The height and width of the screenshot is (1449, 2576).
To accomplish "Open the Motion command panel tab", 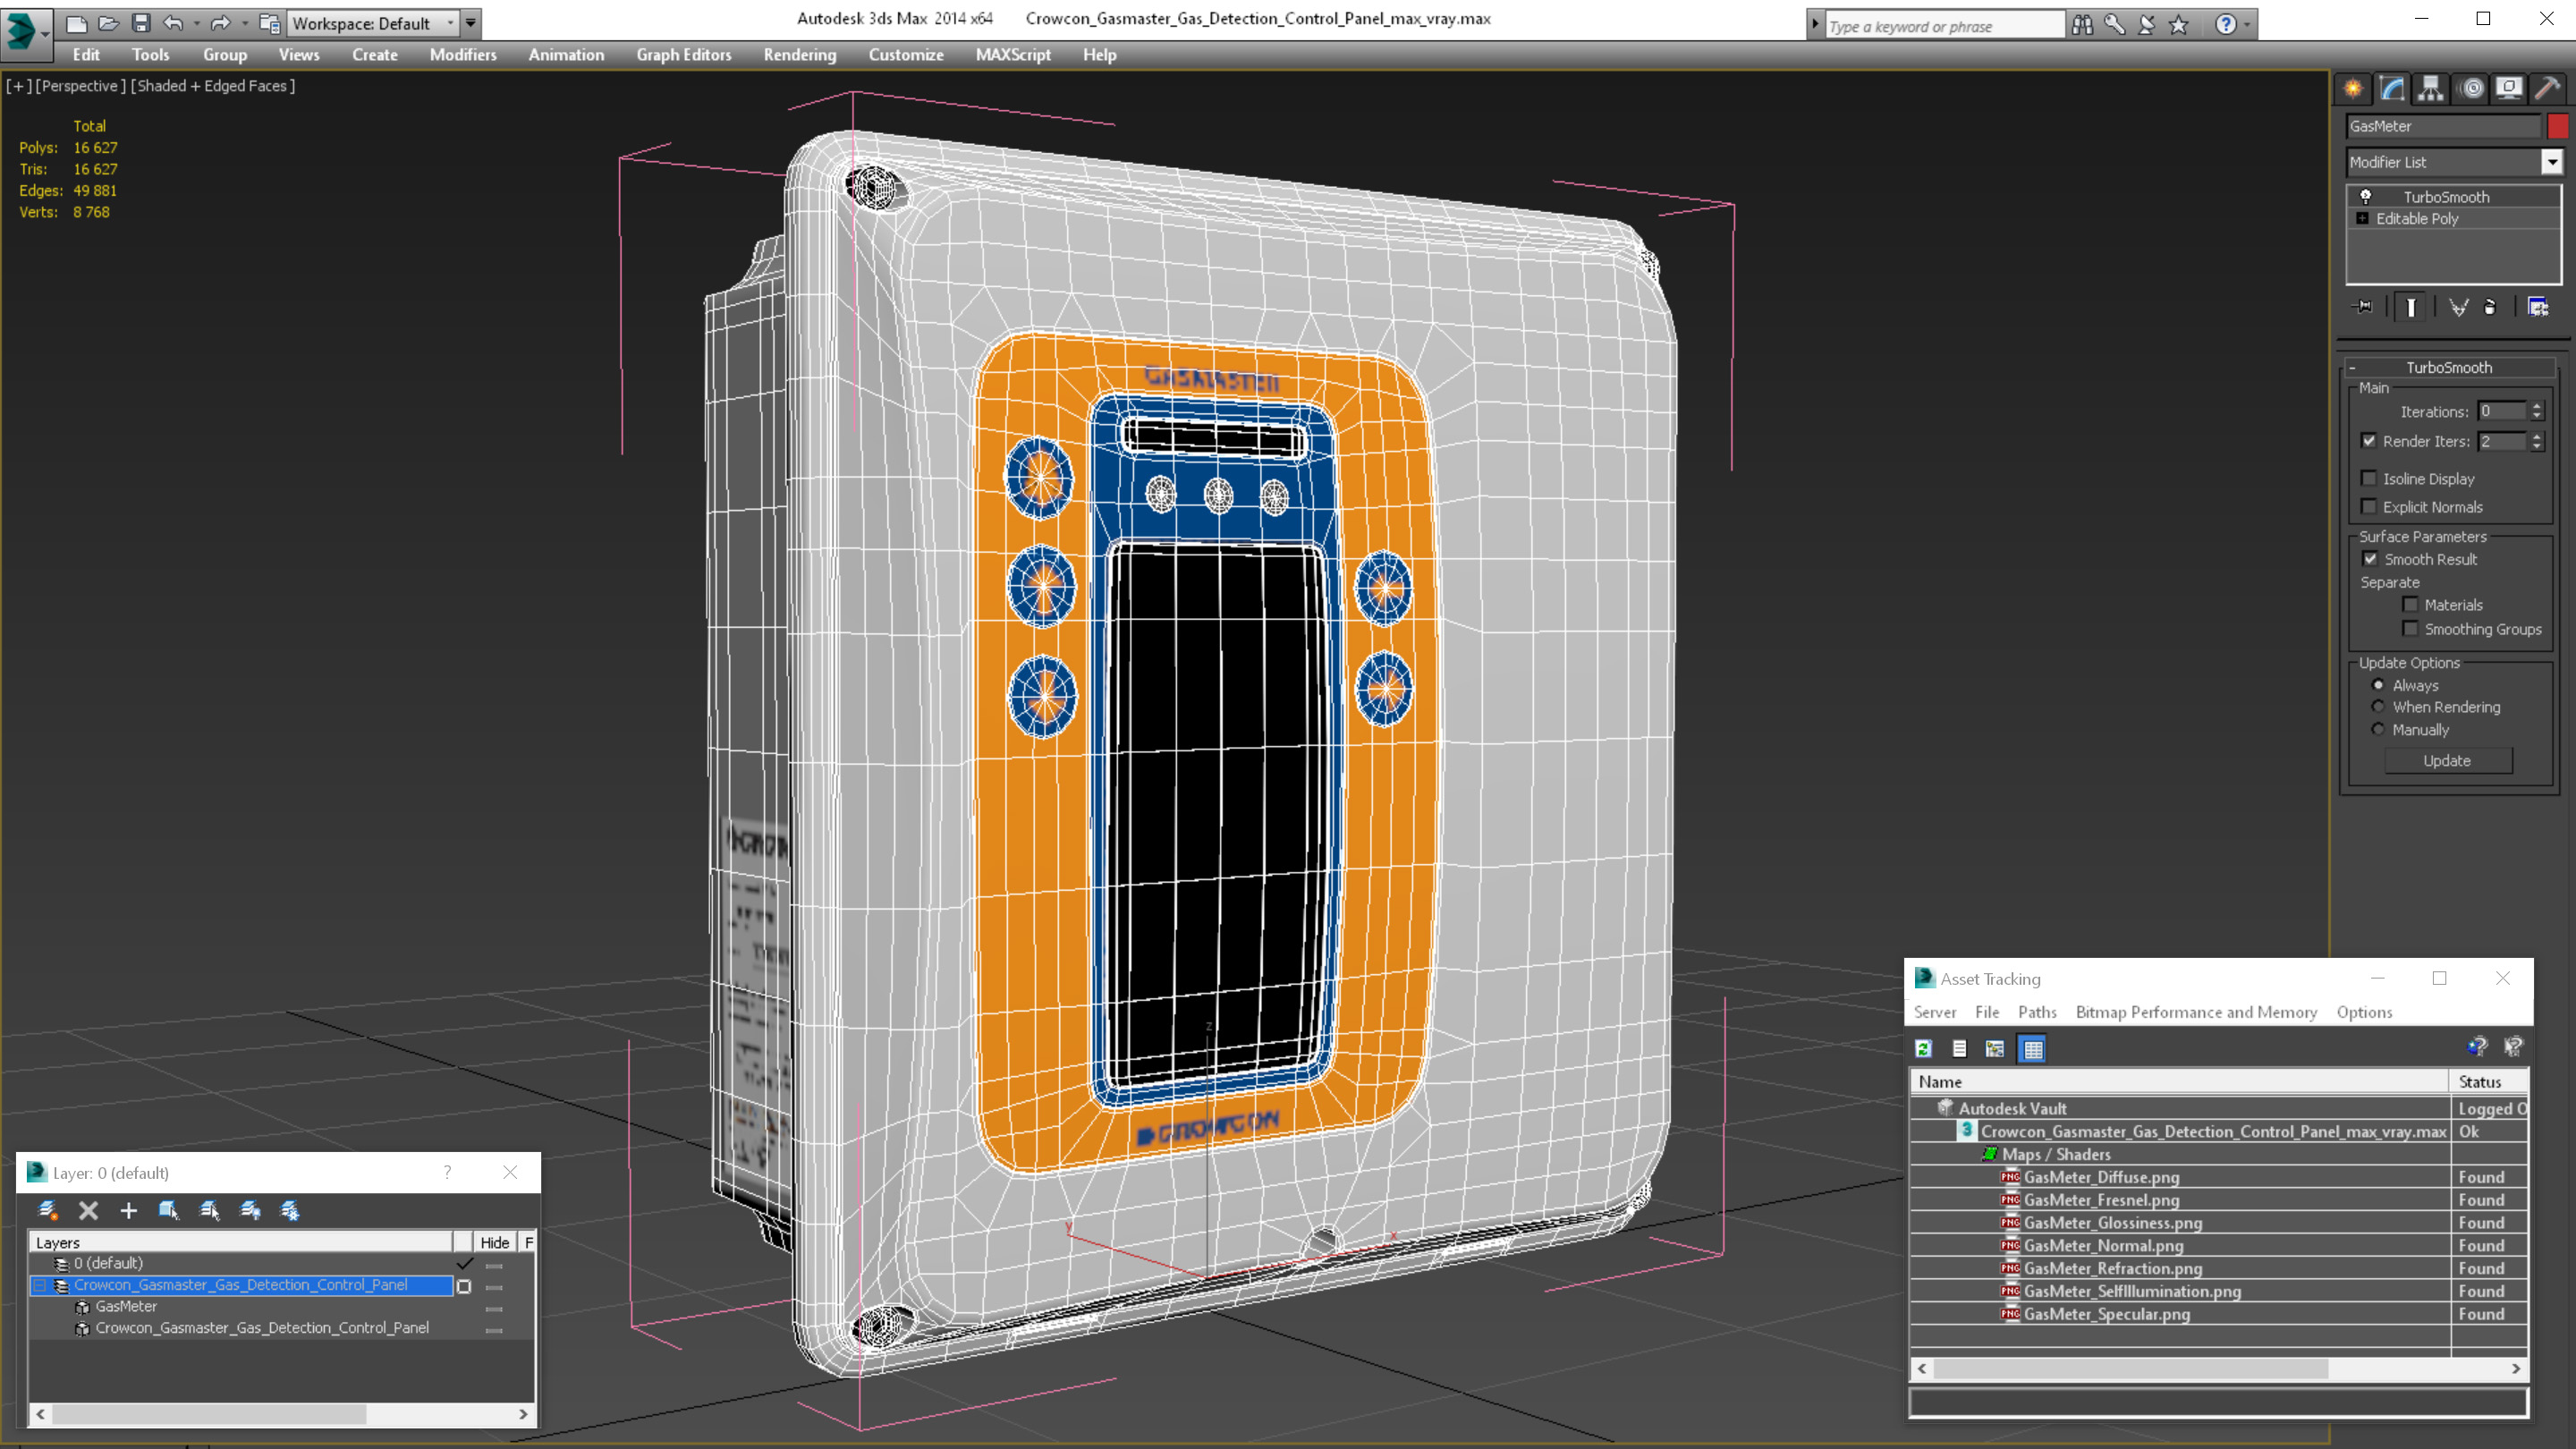I will click(x=2471, y=89).
